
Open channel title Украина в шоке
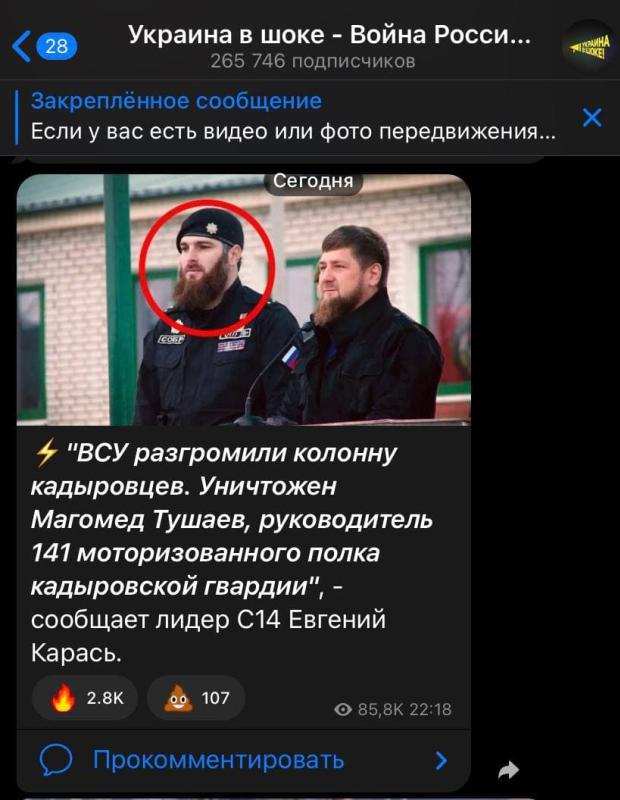pos(329,35)
